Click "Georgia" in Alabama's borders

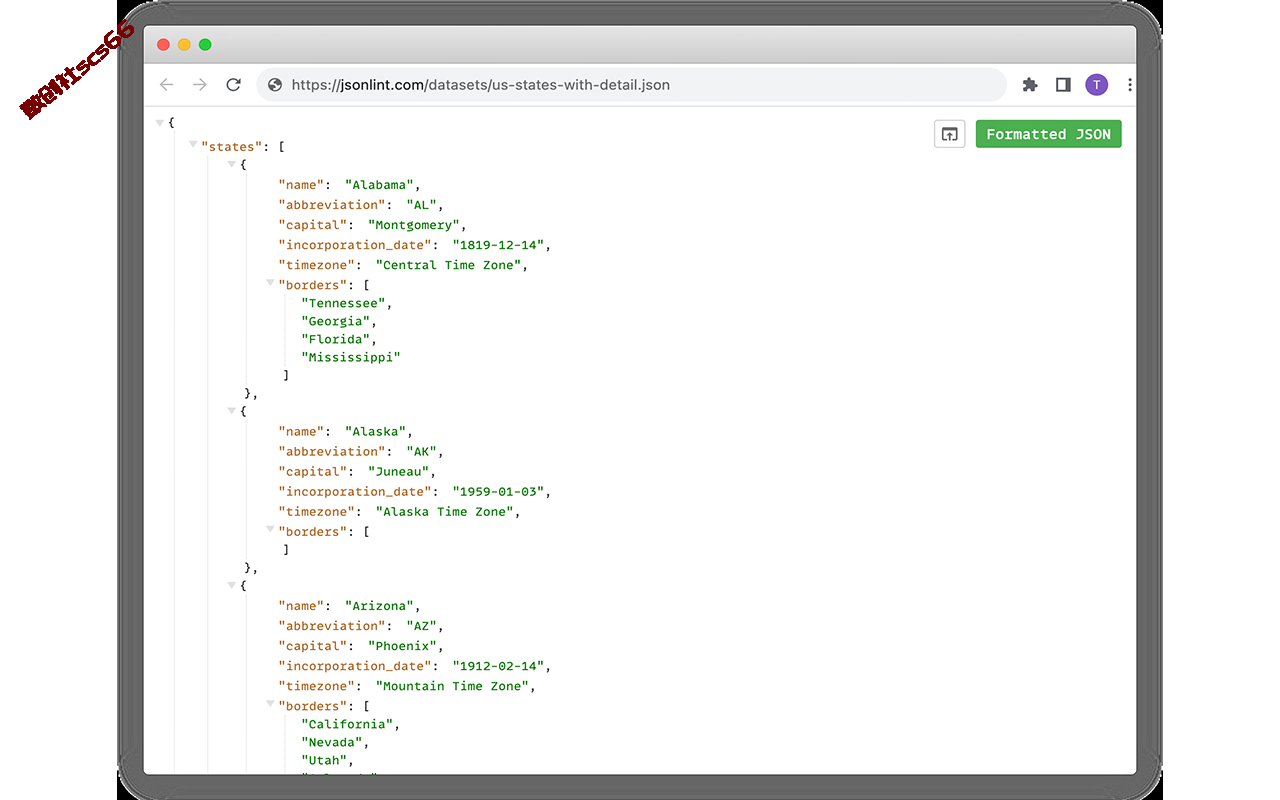click(x=336, y=321)
